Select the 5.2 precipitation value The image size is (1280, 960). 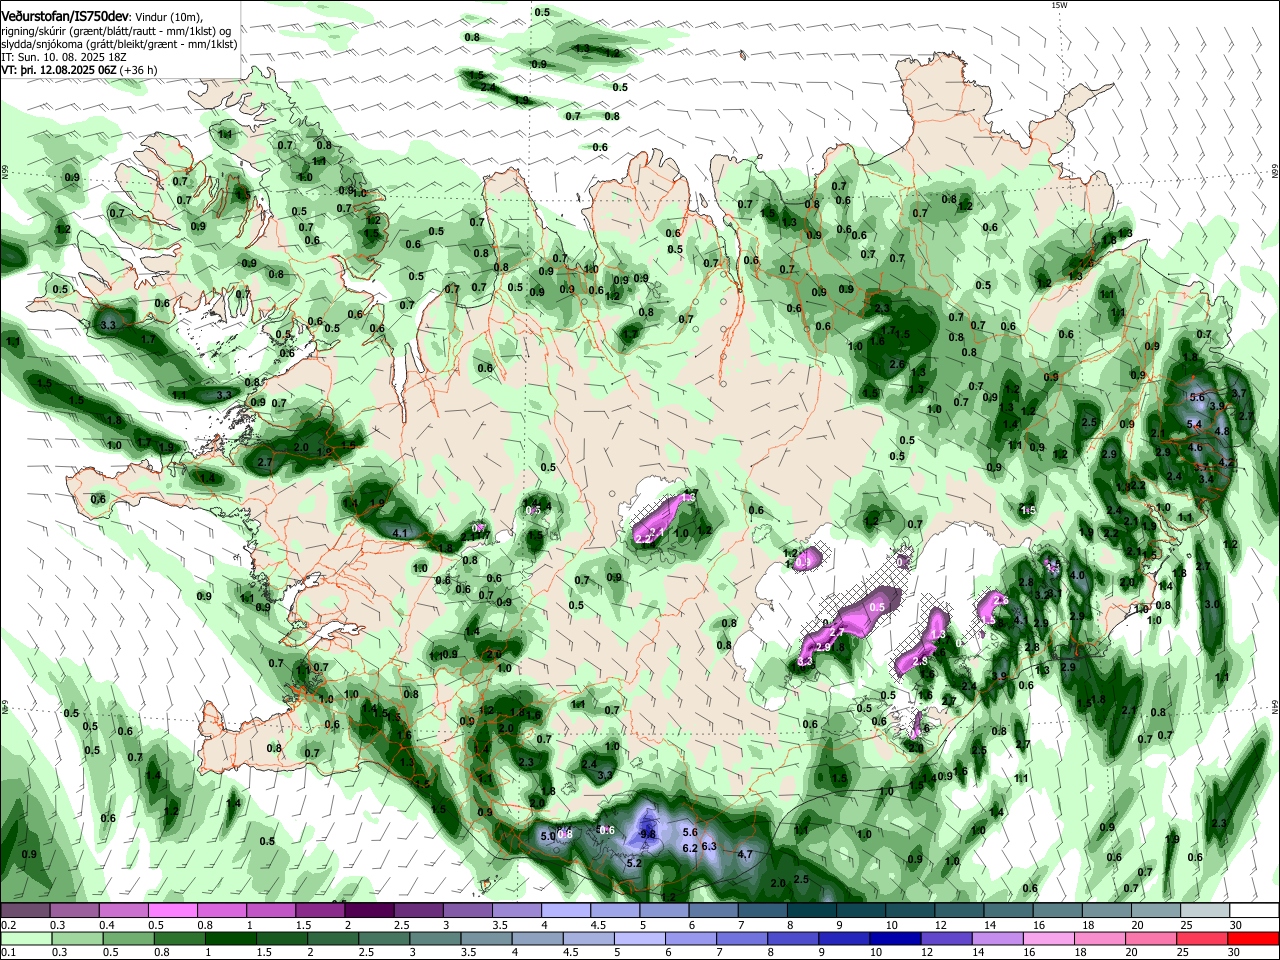click(x=633, y=863)
